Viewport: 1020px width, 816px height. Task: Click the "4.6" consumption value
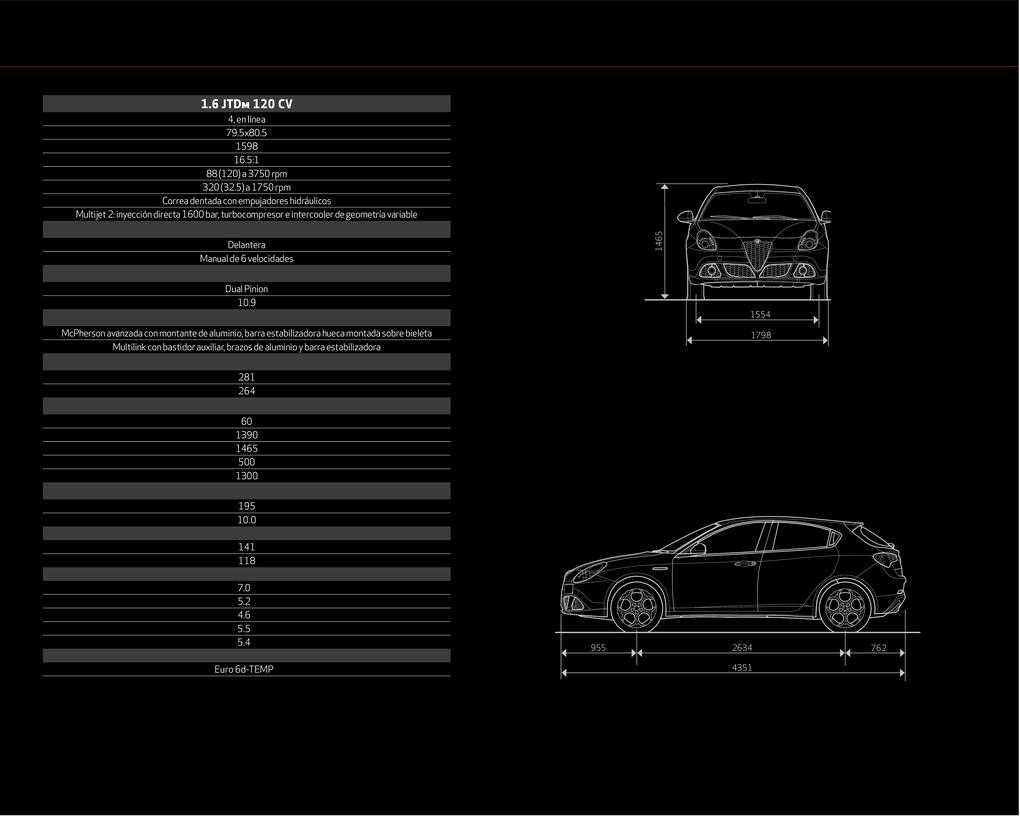click(x=244, y=615)
